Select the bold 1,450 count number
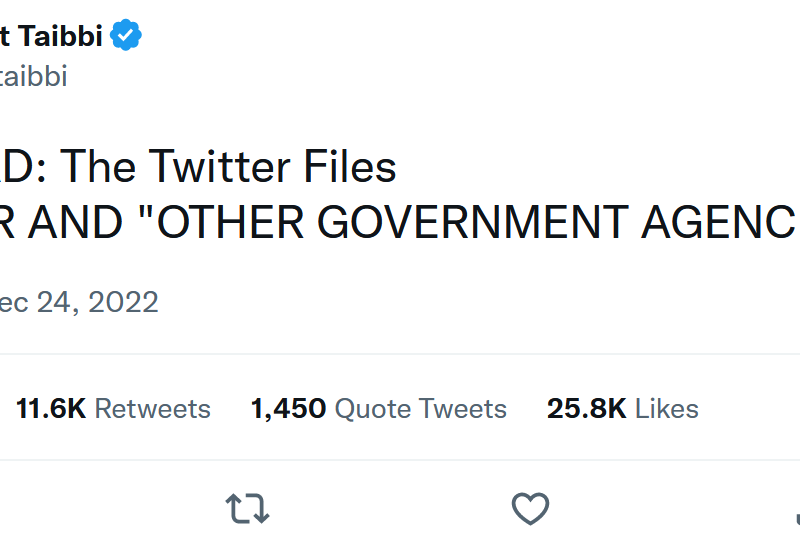The width and height of the screenshot is (800, 550). [288, 408]
